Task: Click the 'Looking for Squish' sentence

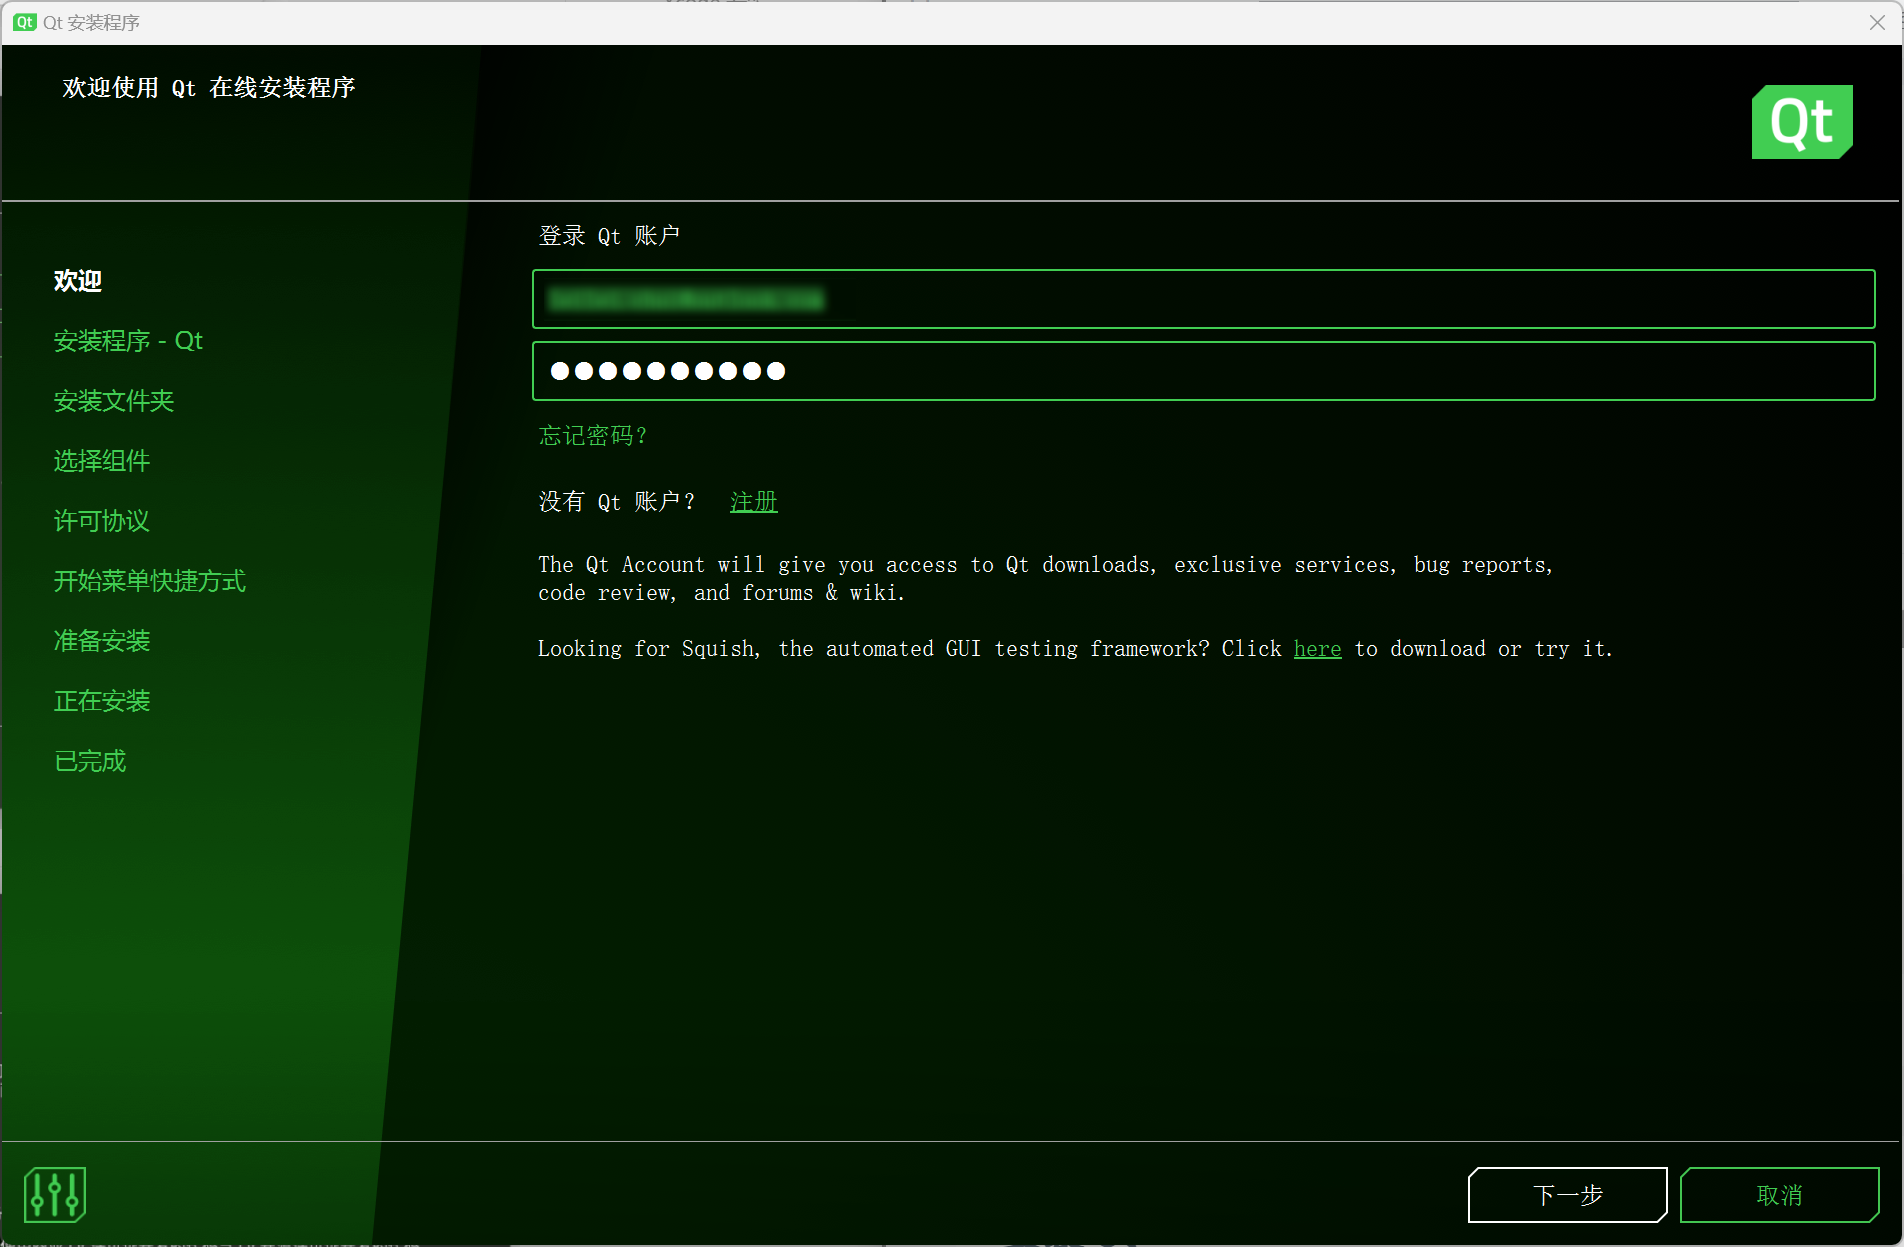Action: point(1075,649)
